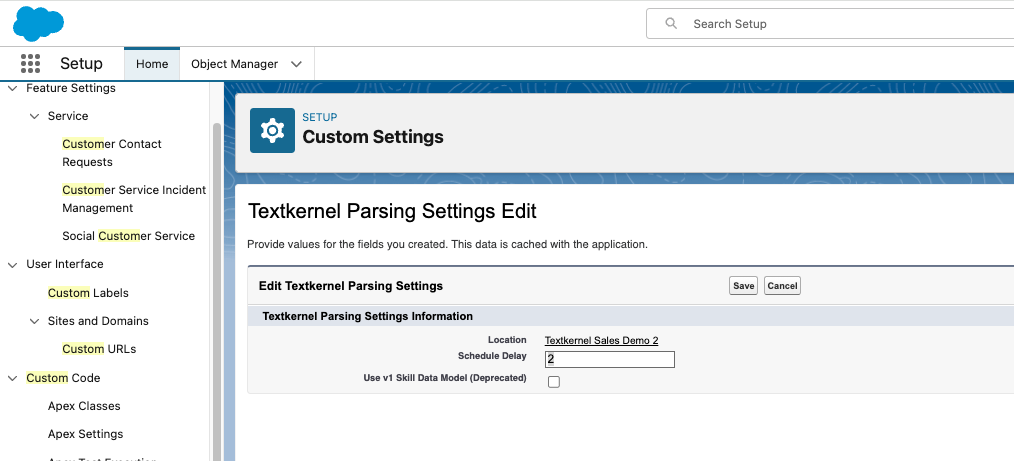Viewport: 1014px width, 461px height.
Task: Select the Service label in tree
Action: 68,116
